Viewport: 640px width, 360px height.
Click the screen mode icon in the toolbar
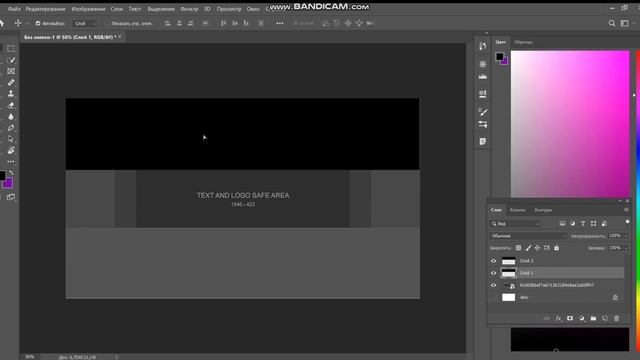pyautogui.click(x=11, y=197)
